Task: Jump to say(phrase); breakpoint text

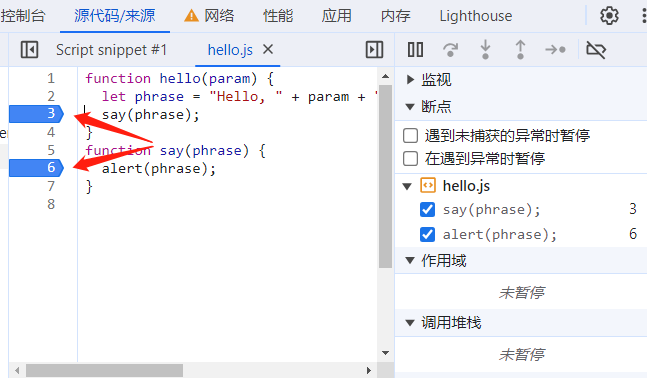Action: tap(491, 210)
